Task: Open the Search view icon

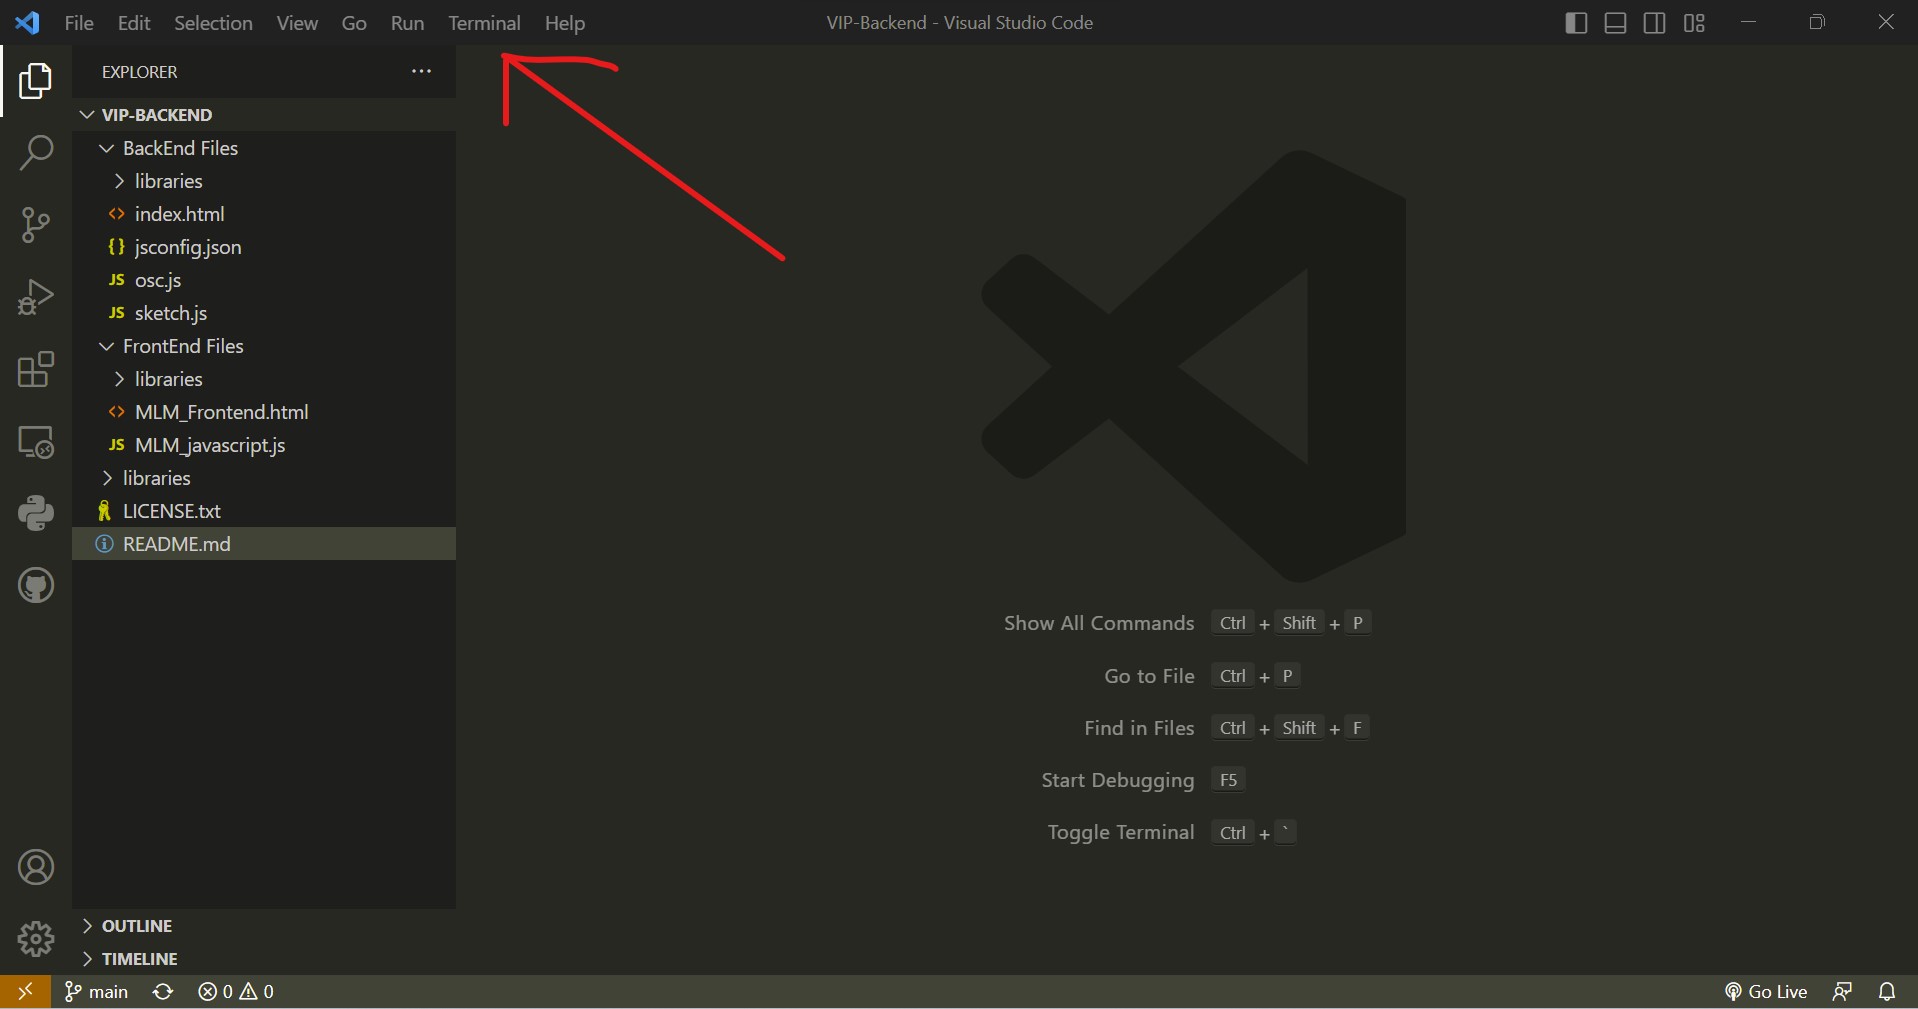Action: (36, 153)
